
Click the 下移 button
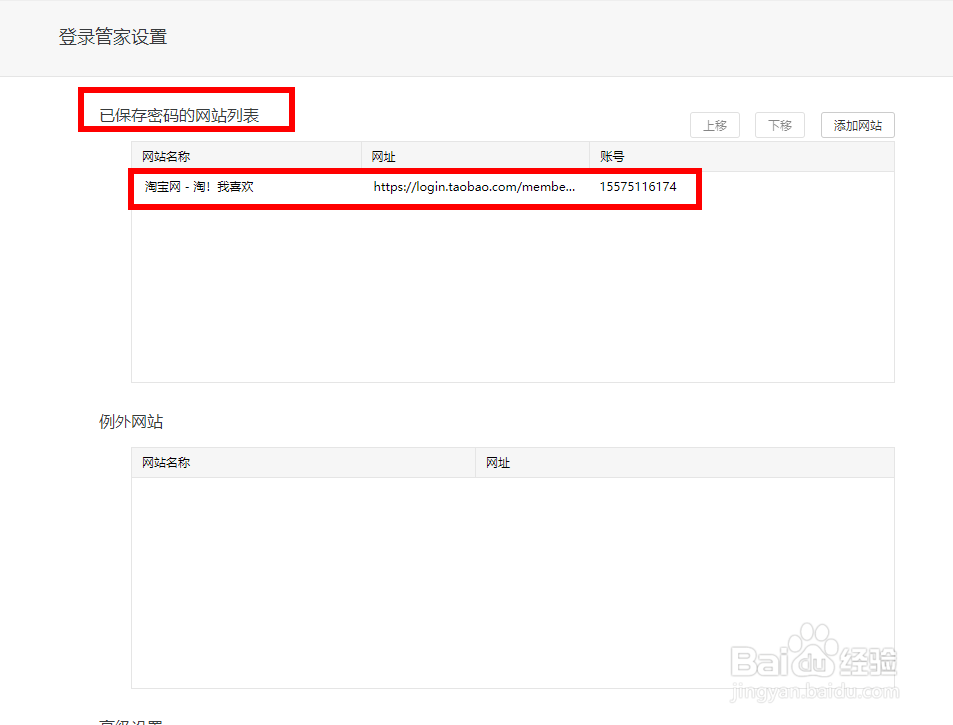tap(780, 125)
